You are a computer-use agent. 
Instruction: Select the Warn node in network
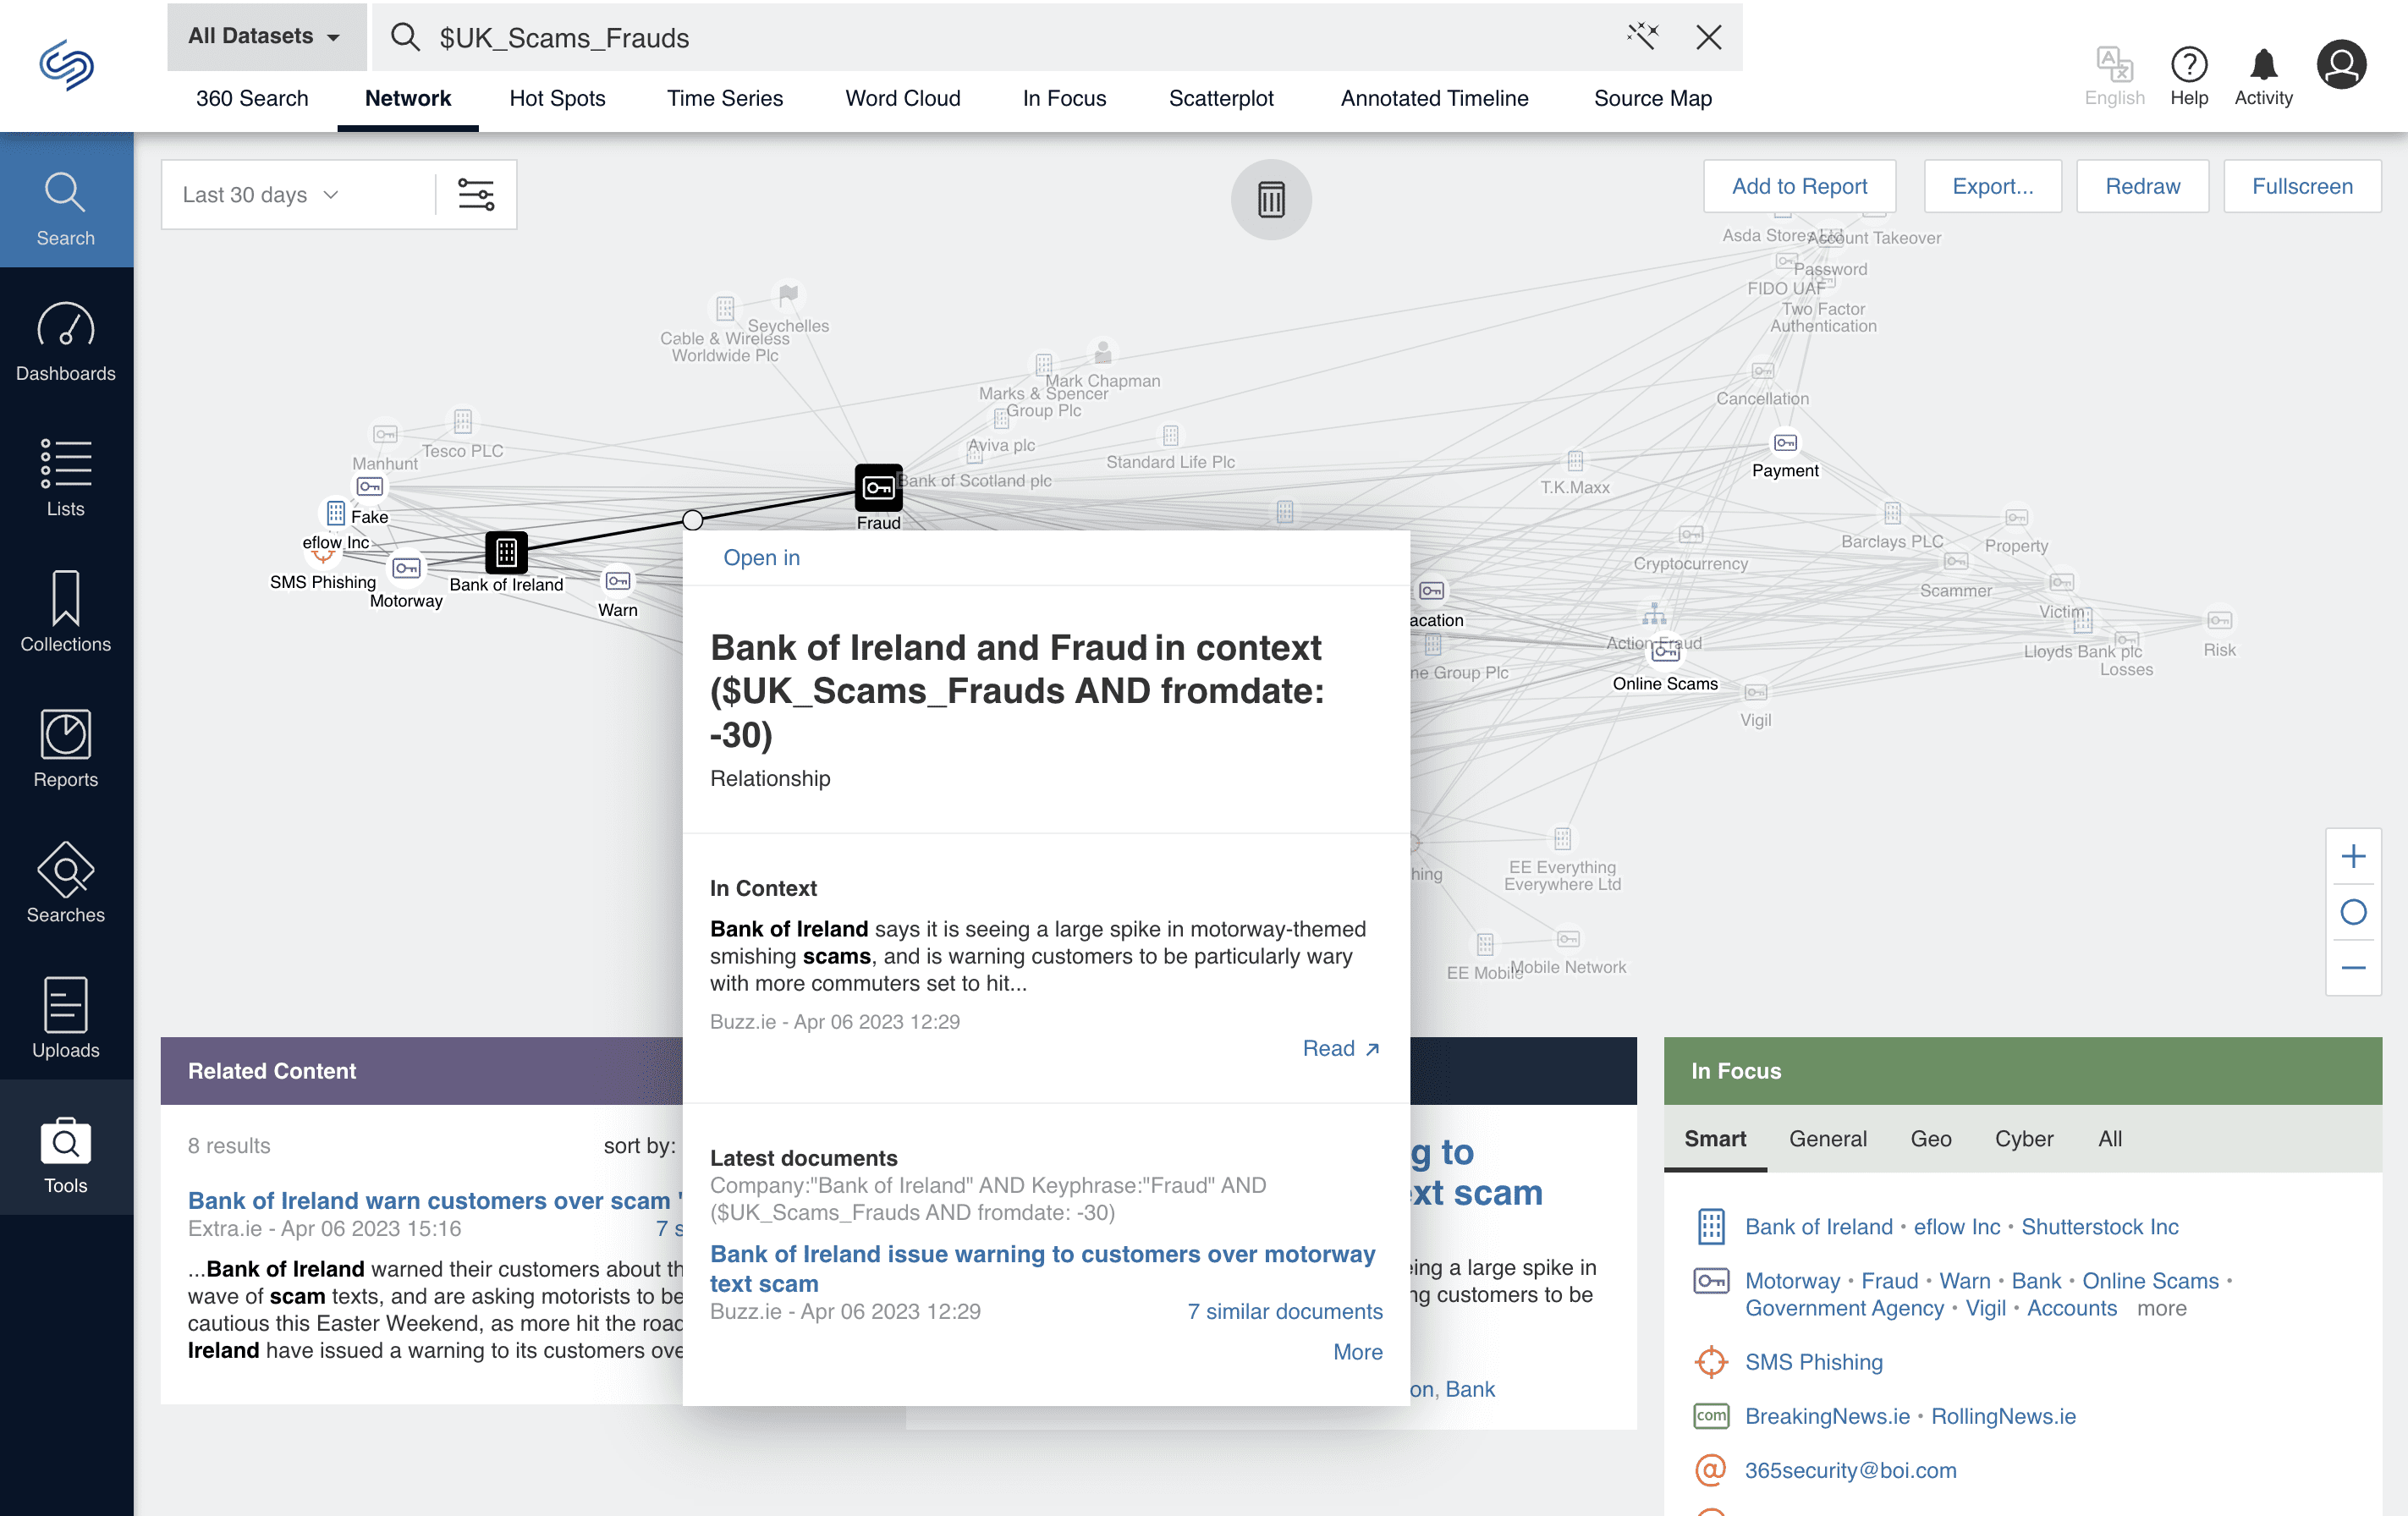click(618, 581)
